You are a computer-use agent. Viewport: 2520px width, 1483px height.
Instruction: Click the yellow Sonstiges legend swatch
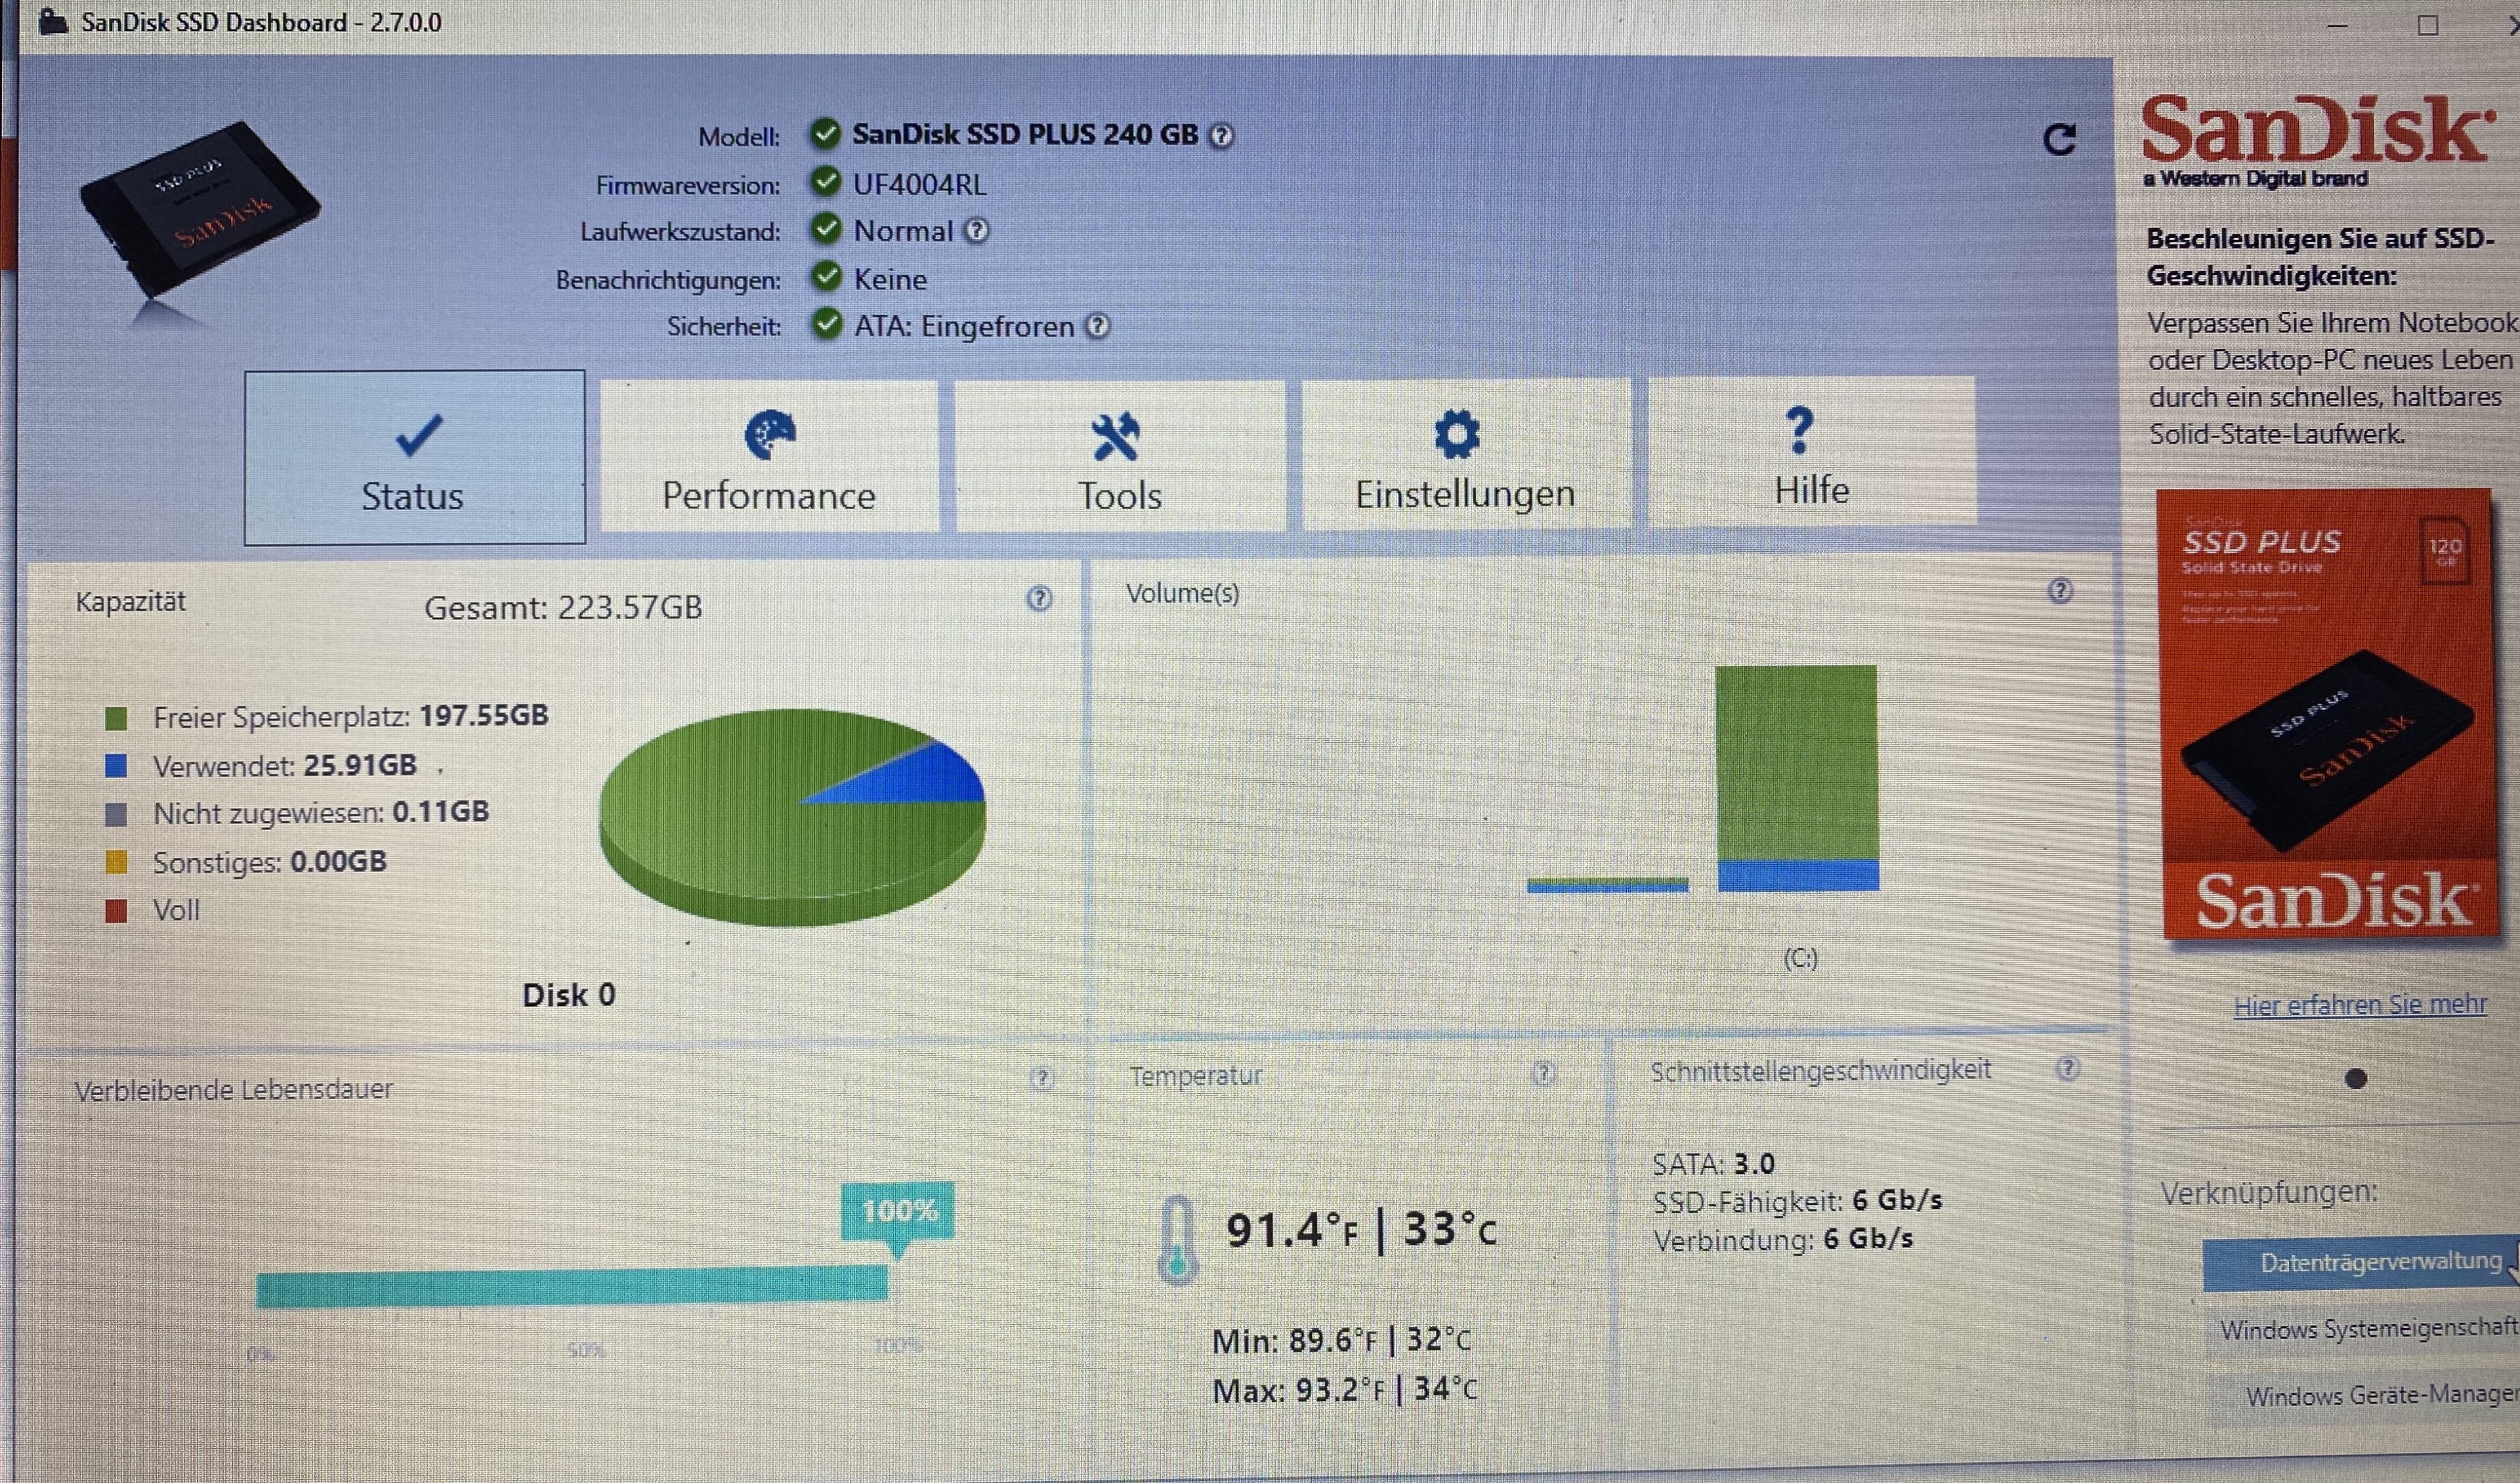coord(116,862)
